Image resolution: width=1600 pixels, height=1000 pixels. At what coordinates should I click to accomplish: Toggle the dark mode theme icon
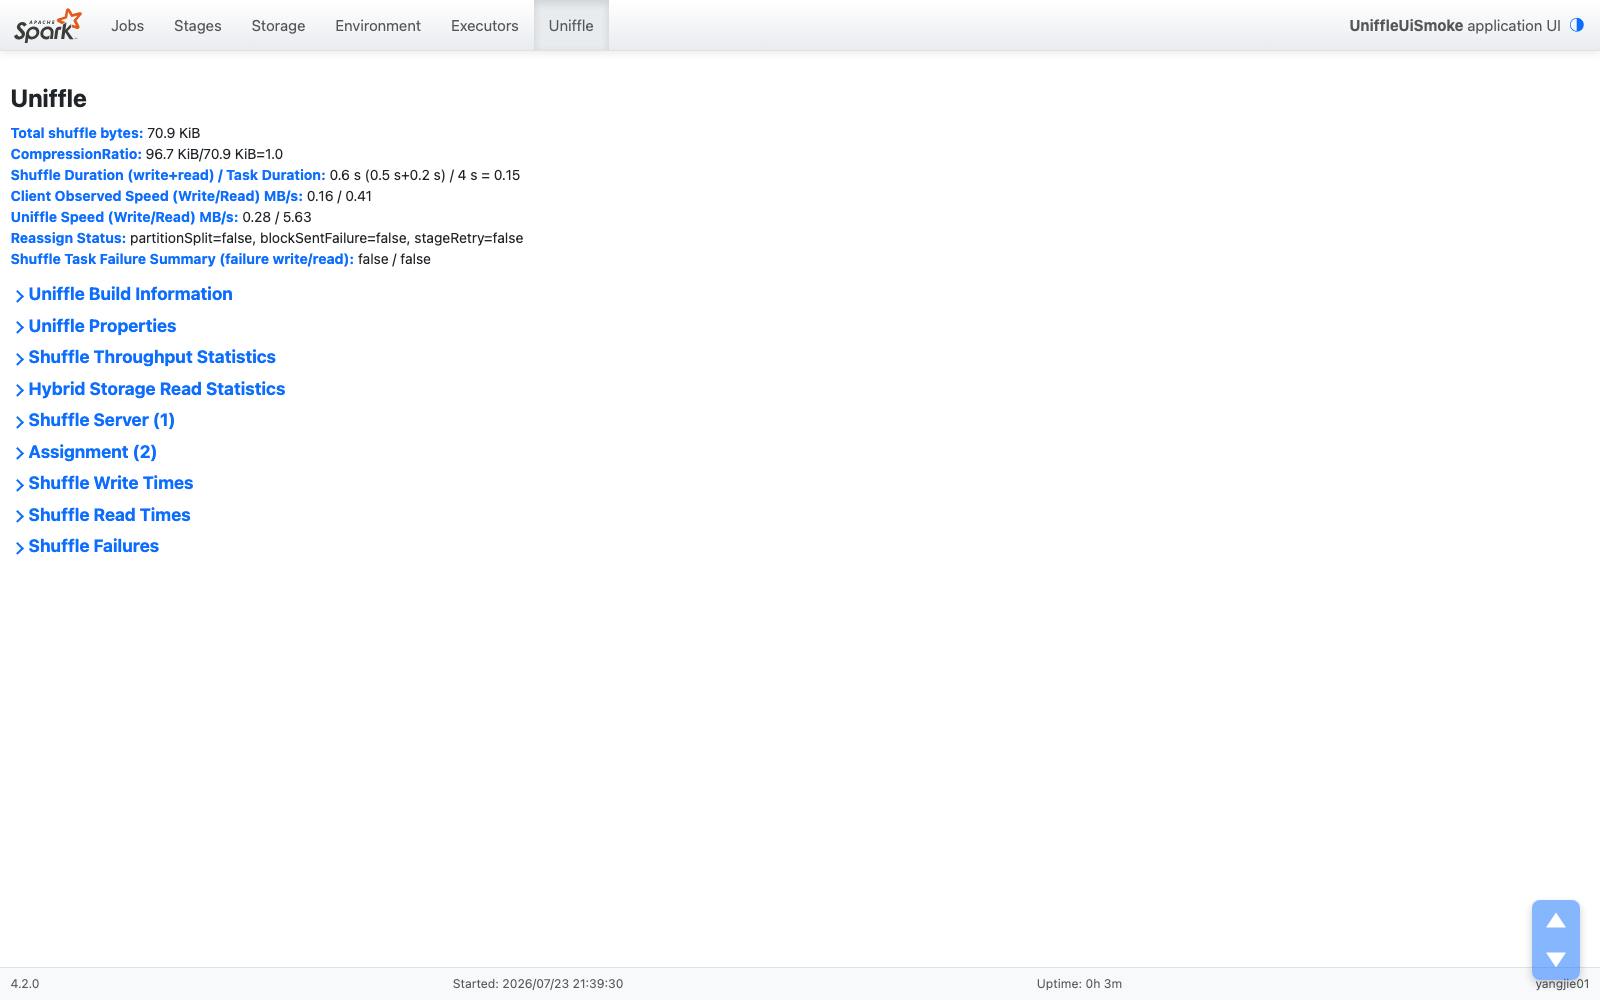(1577, 25)
